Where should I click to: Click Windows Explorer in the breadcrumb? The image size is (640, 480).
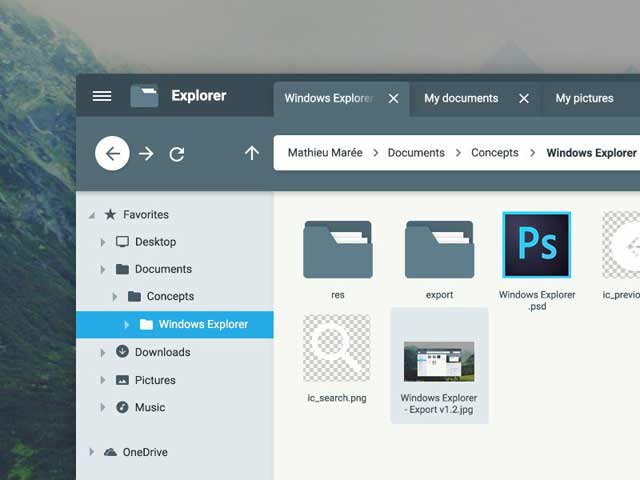click(x=591, y=153)
